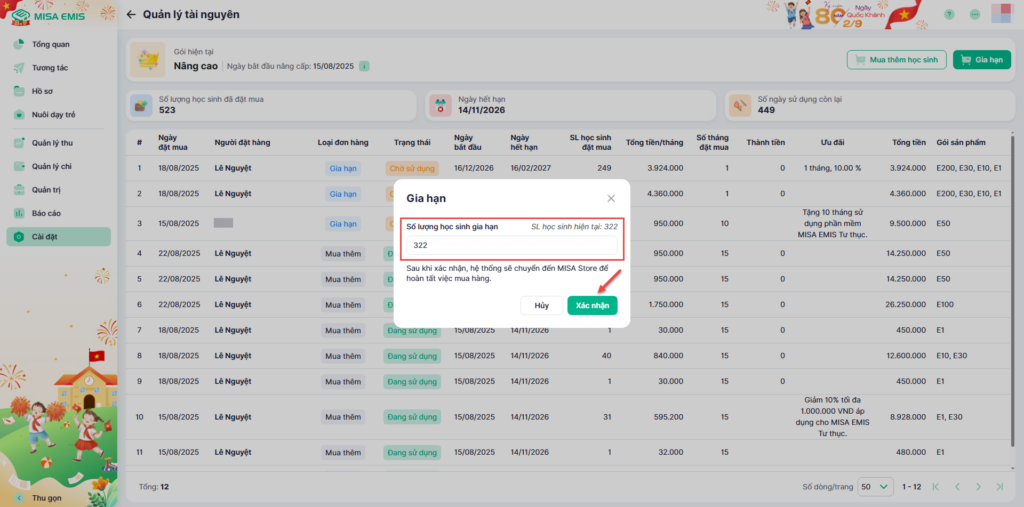Click the info icon next to upgrade date
1024x507 pixels.
tap(365, 66)
